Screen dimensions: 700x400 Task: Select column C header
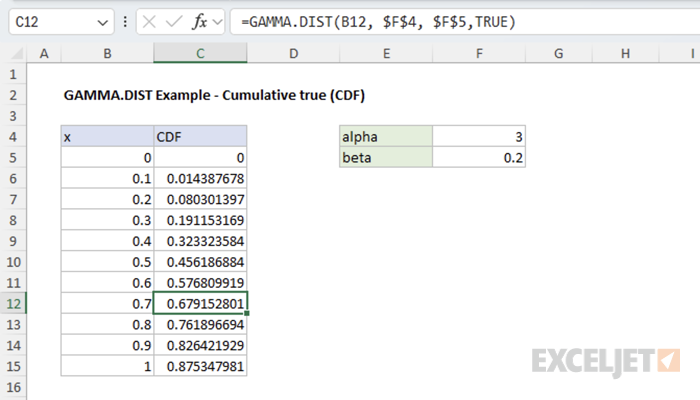pyautogui.click(x=200, y=54)
